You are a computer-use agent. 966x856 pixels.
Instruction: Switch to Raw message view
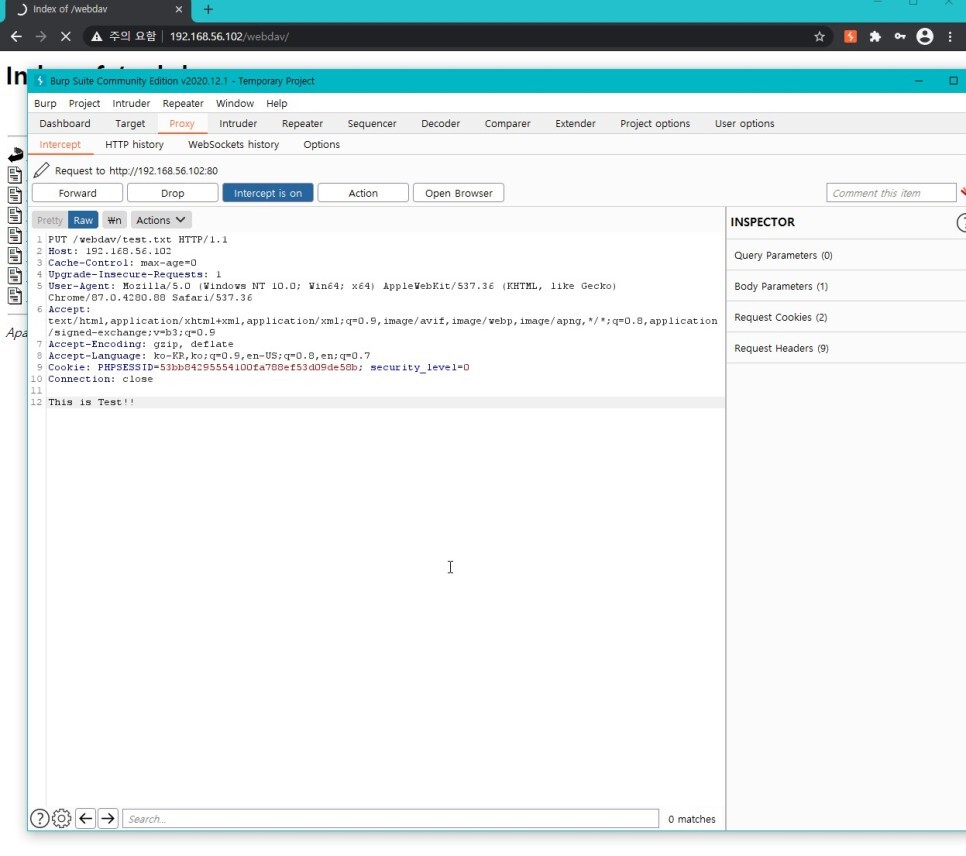[83, 220]
